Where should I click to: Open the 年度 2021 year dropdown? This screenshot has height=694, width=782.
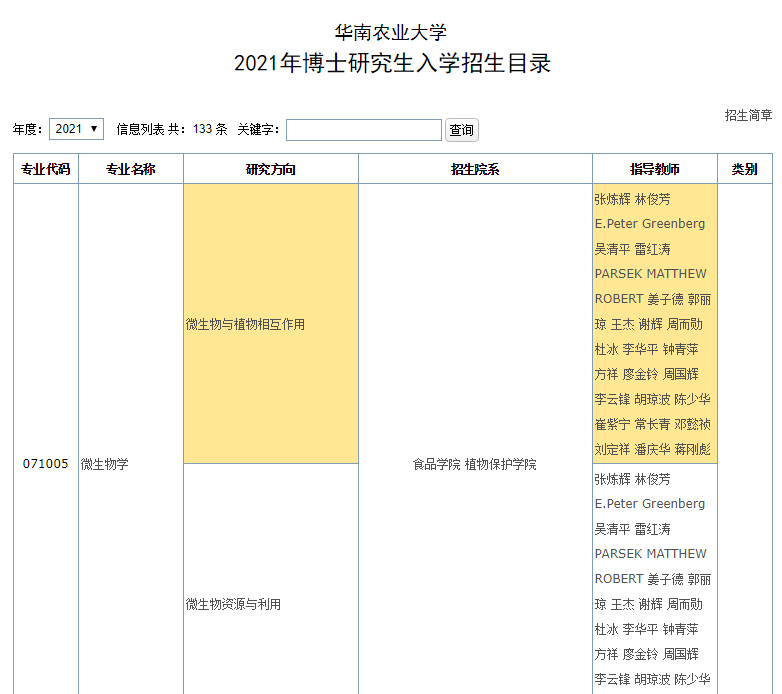point(76,129)
